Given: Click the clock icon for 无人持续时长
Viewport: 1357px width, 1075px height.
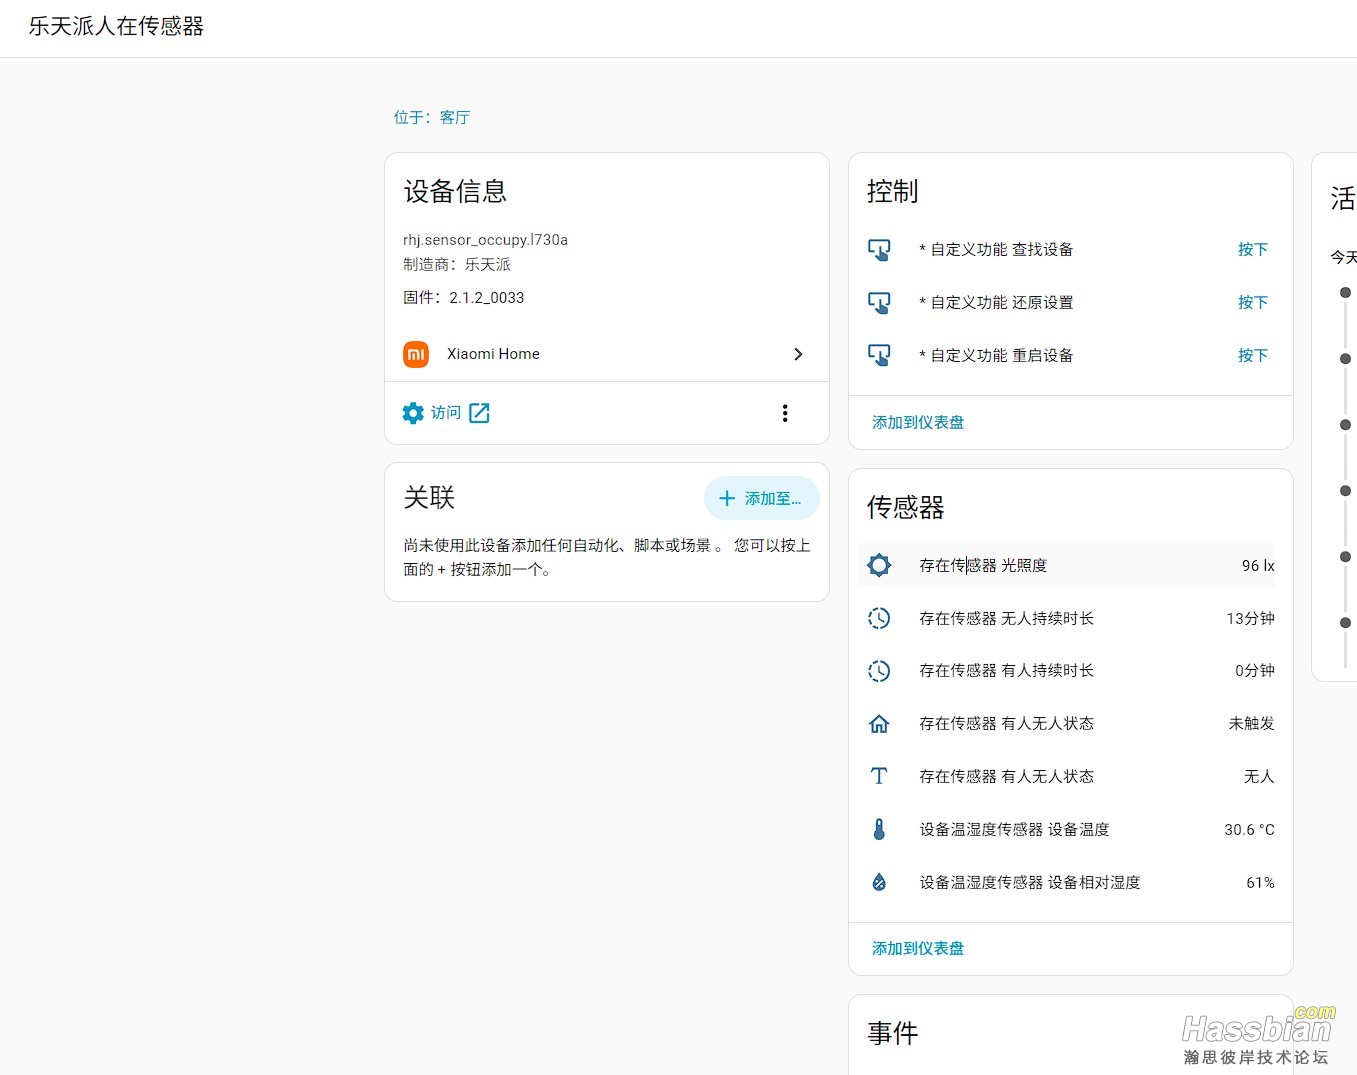Looking at the screenshot, I should [x=879, y=618].
